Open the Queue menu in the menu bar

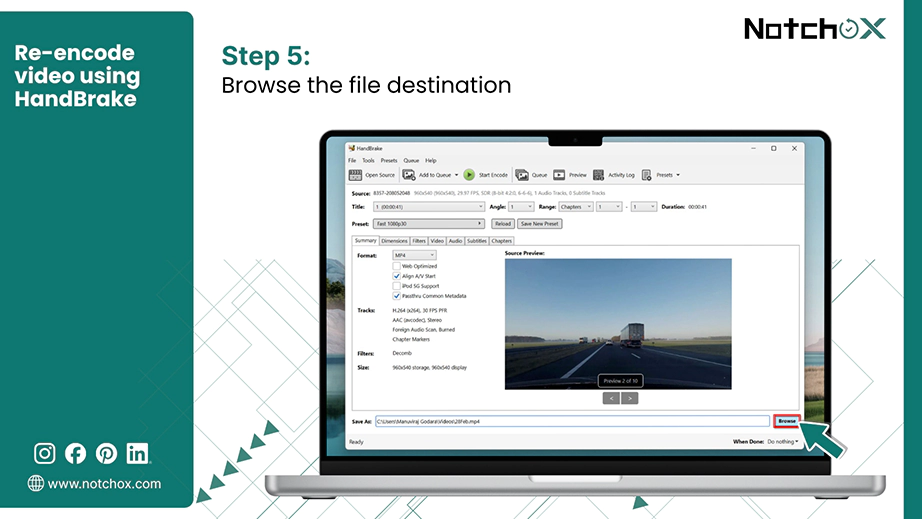(411, 160)
